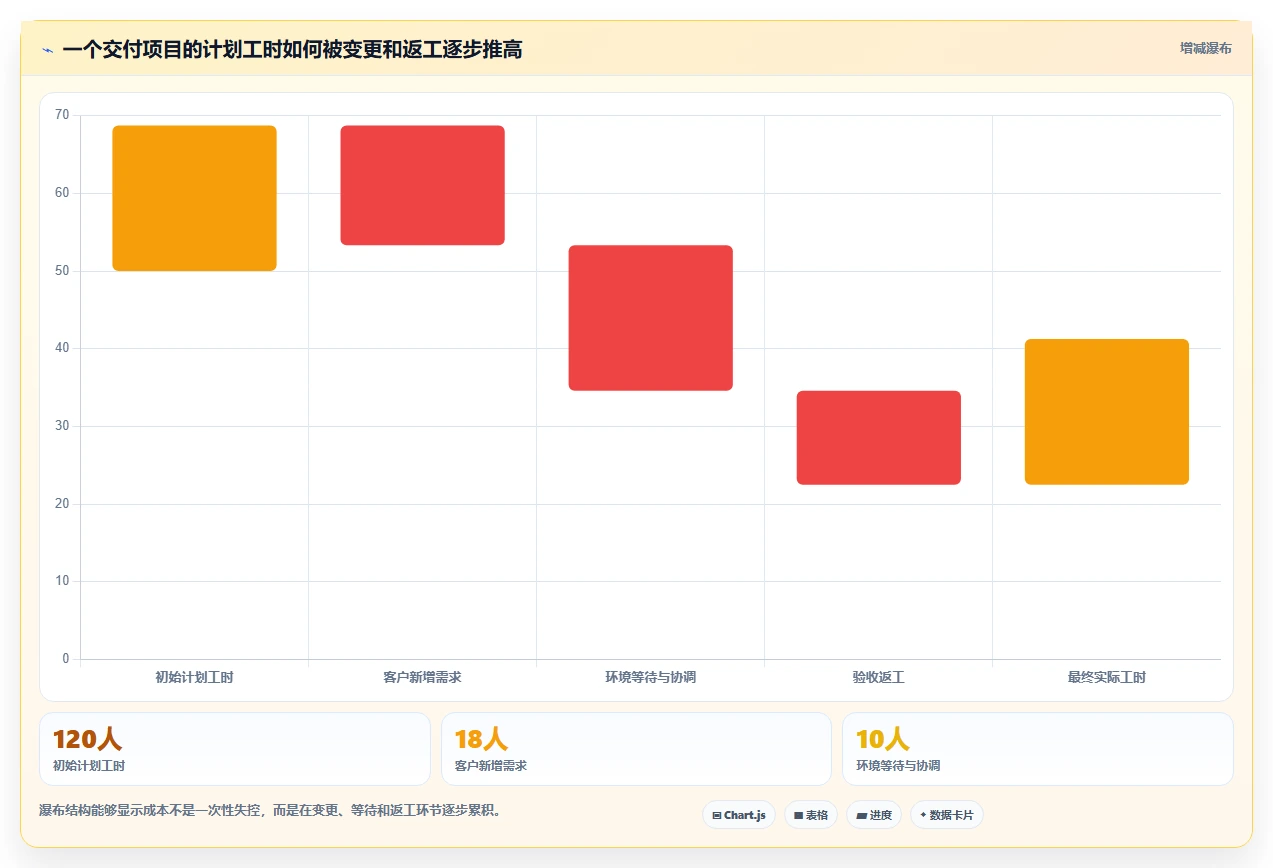The width and height of the screenshot is (1273, 868).
Task: Click the chart title about 计划工时
Action: point(292,49)
